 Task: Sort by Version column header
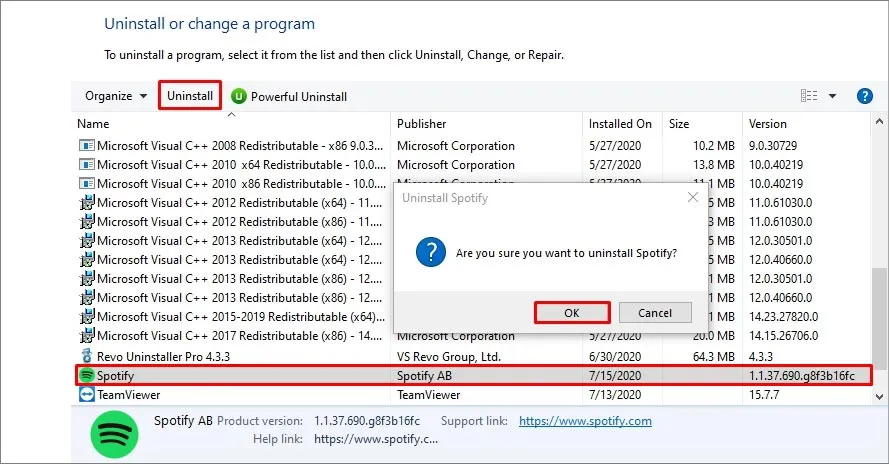pyautogui.click(x=768, y=124)
